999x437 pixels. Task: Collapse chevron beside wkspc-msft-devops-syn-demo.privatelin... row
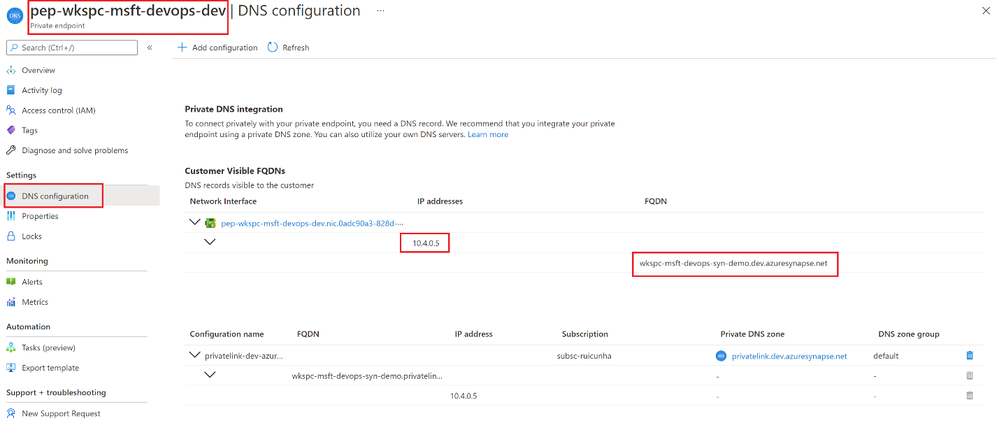pos(210,375)
